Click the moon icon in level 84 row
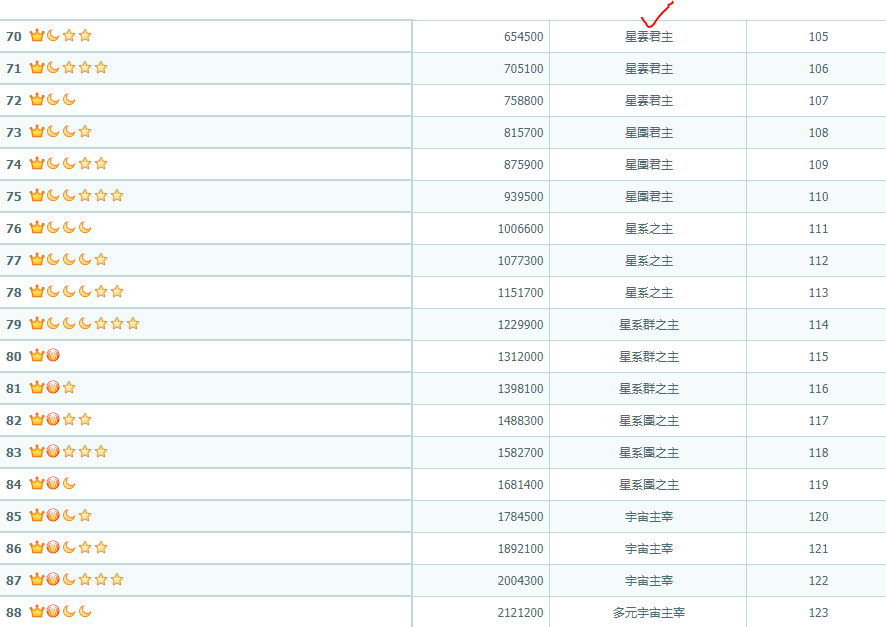Viewport: 886px width, 627px height. pos(69,484)
